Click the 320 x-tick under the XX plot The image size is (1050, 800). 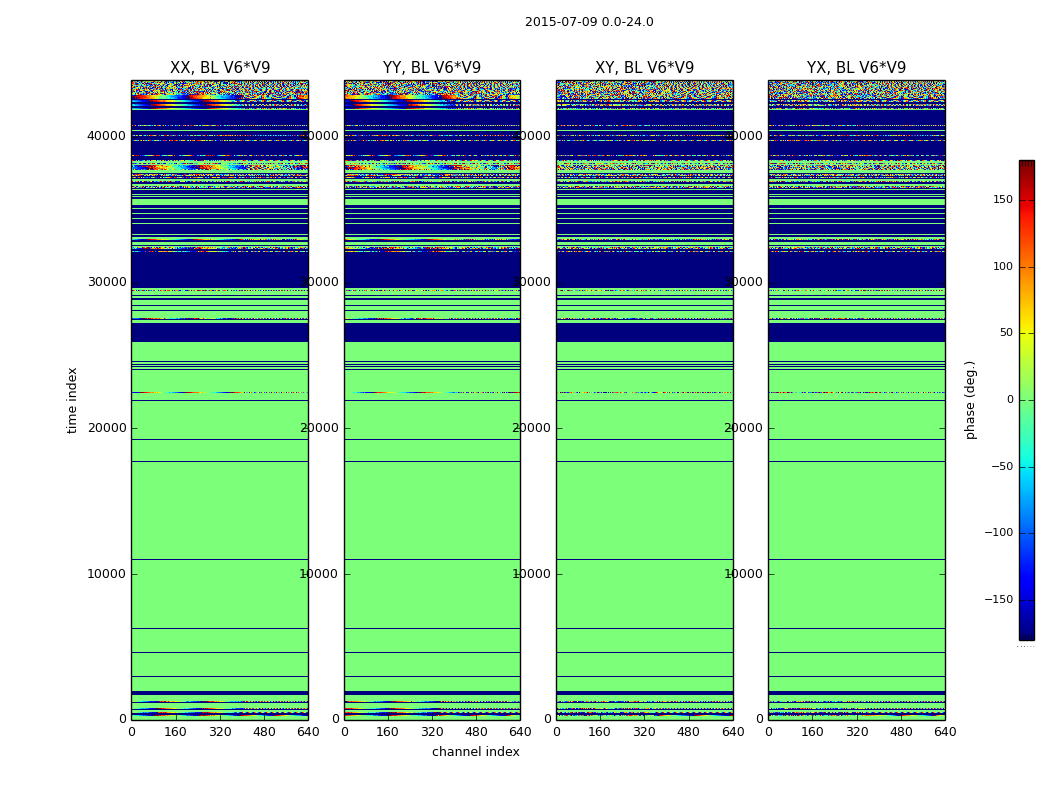click(220, 732)
